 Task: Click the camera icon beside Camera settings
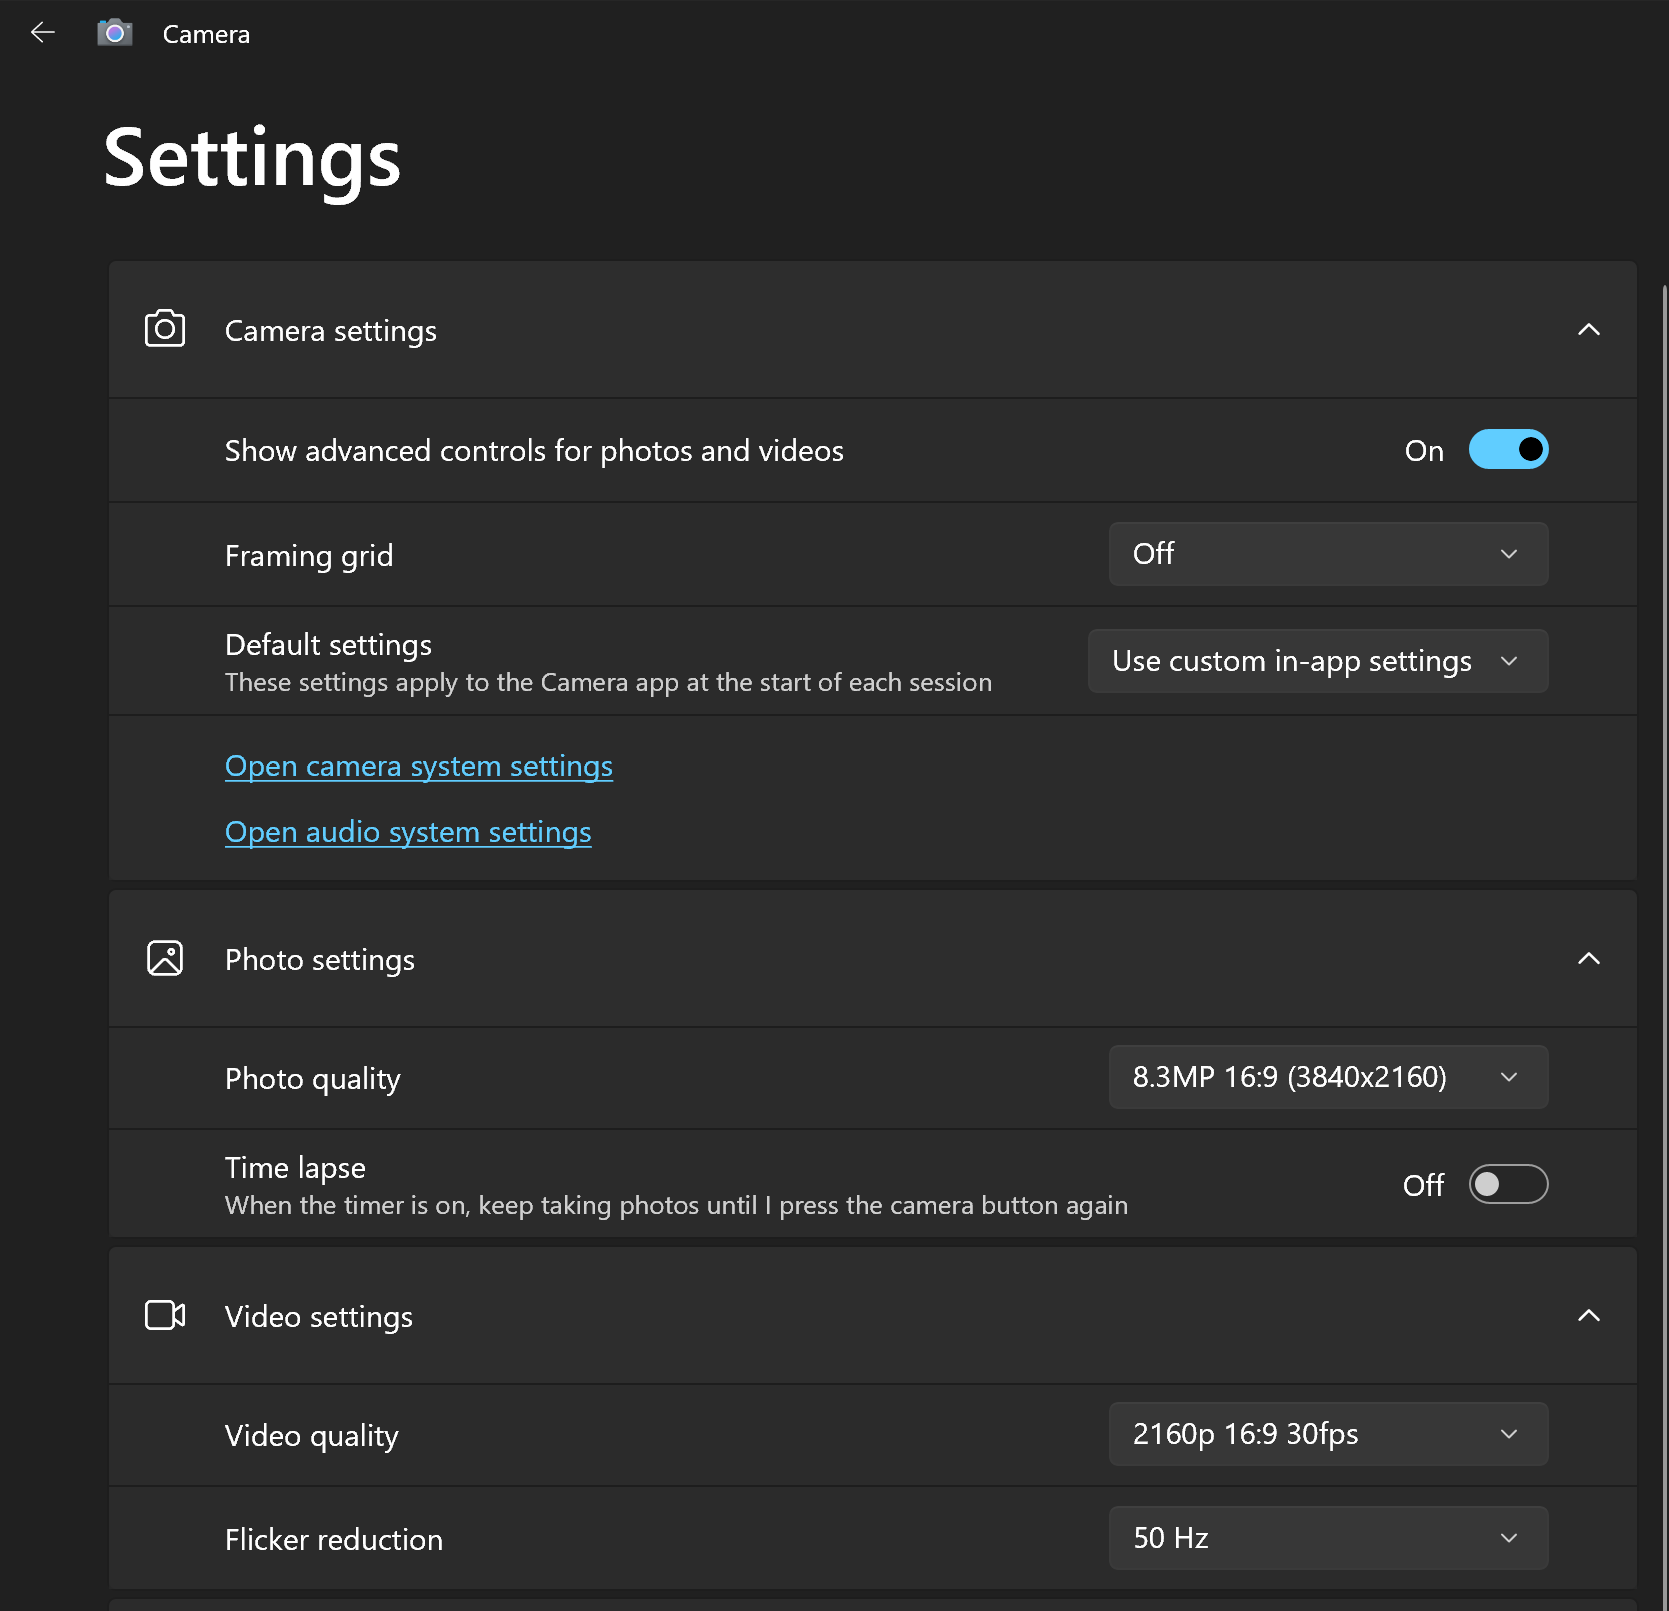click(165, 329)
